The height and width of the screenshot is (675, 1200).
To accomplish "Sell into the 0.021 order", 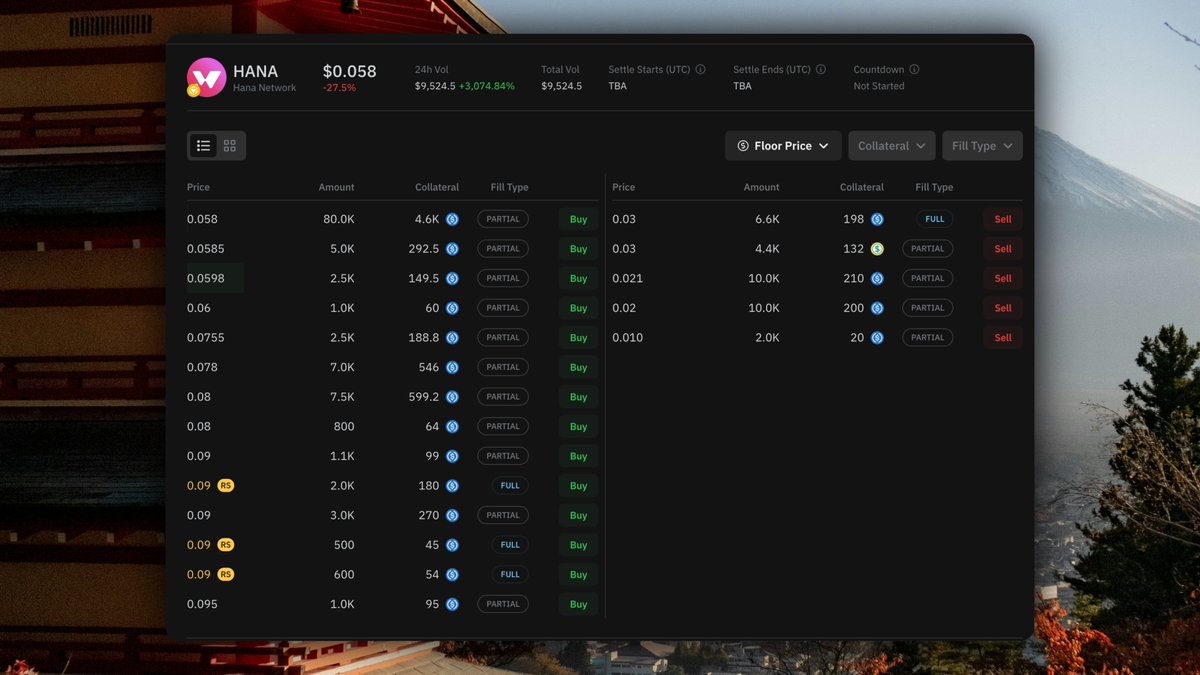I will [1003, 278].
